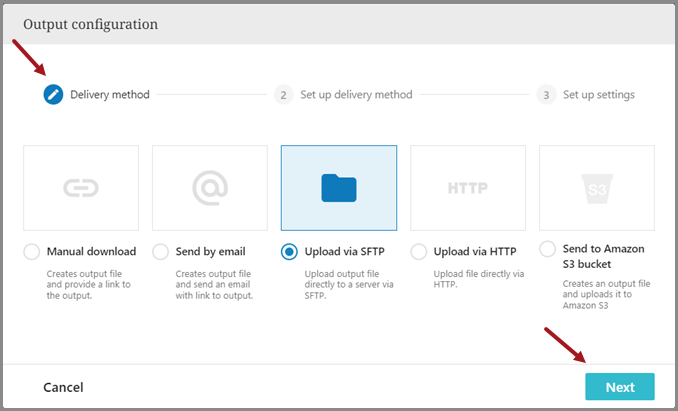Click the pencil step icon
The height and width of the screenshot is (411, 678).
point(53,95)
